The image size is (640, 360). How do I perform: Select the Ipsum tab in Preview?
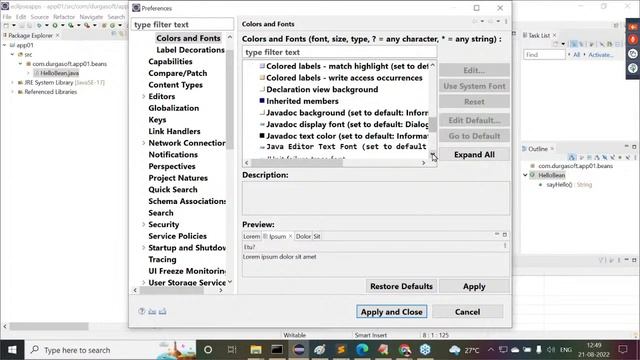278,236
